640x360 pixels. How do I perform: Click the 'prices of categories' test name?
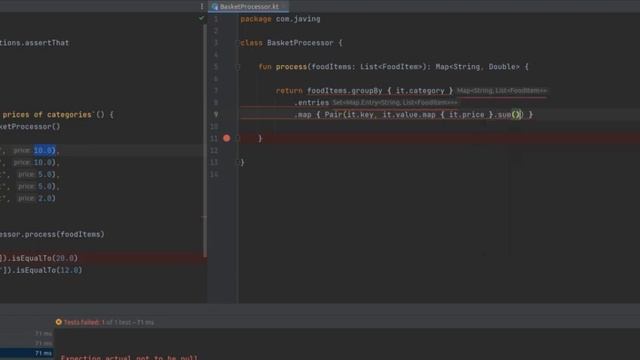point(47,115)
